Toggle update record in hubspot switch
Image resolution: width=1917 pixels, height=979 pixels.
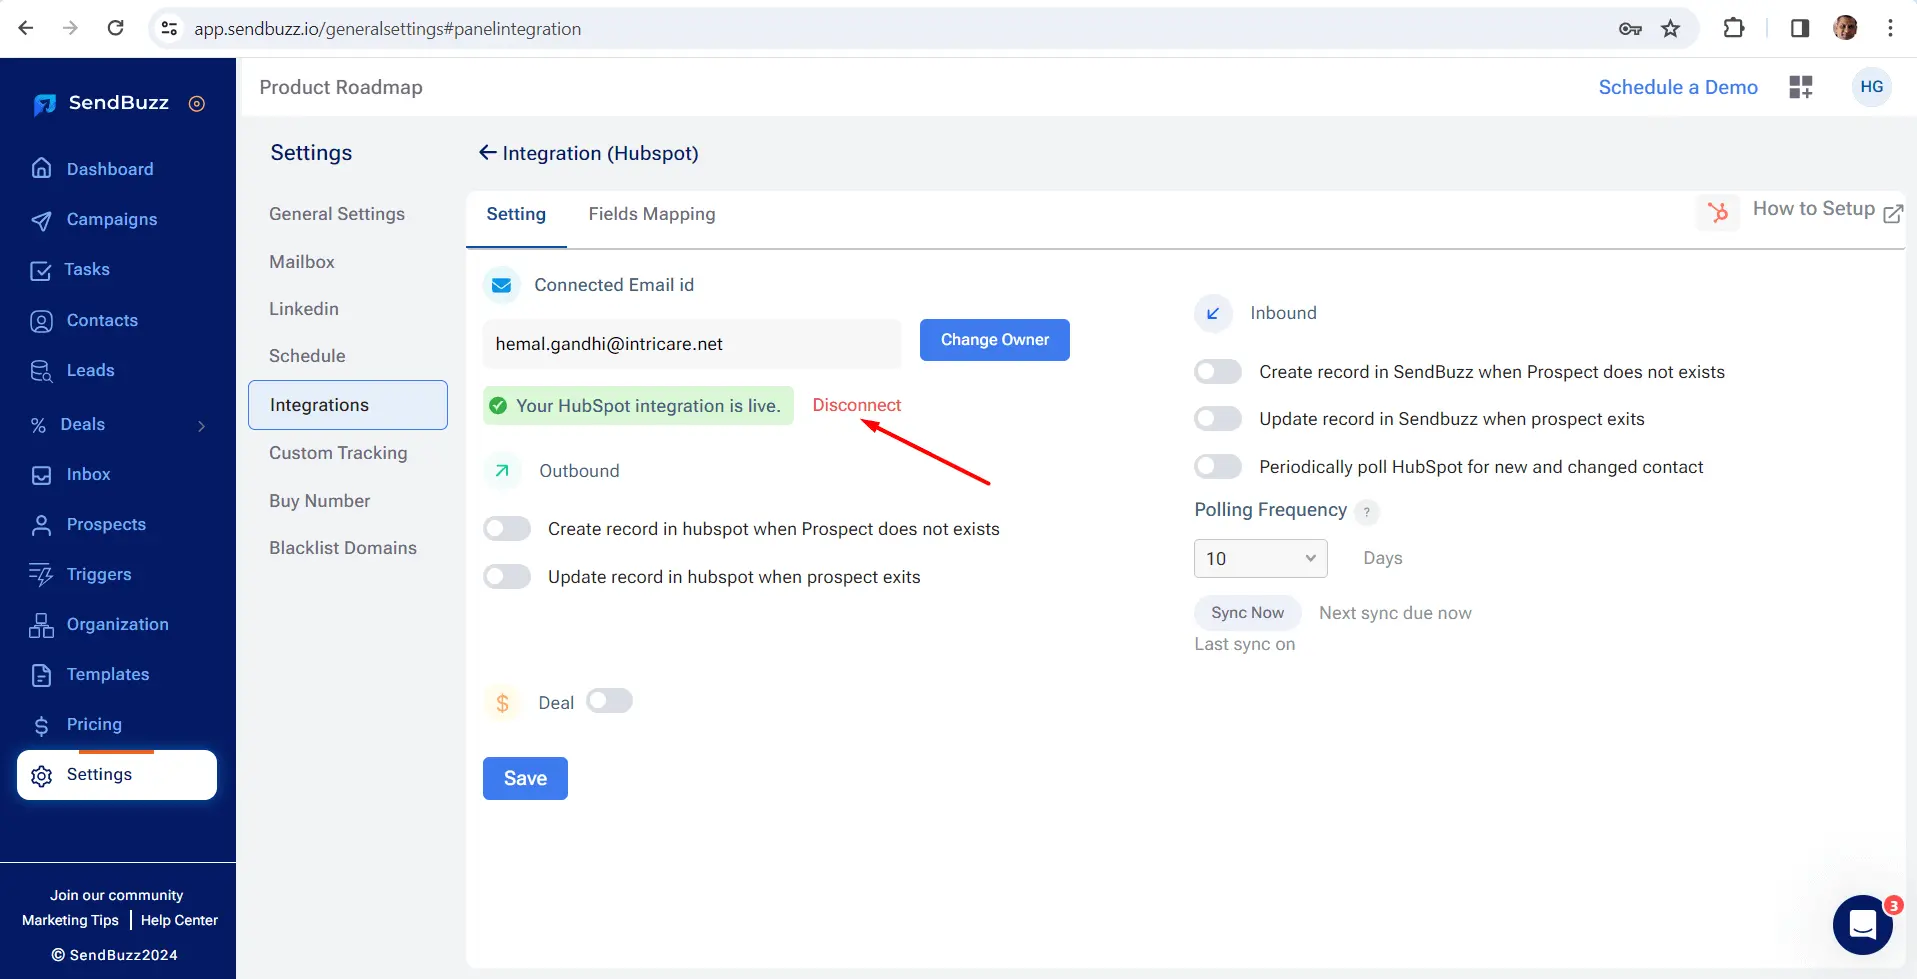pyautogui.click(x=507, y=577)
